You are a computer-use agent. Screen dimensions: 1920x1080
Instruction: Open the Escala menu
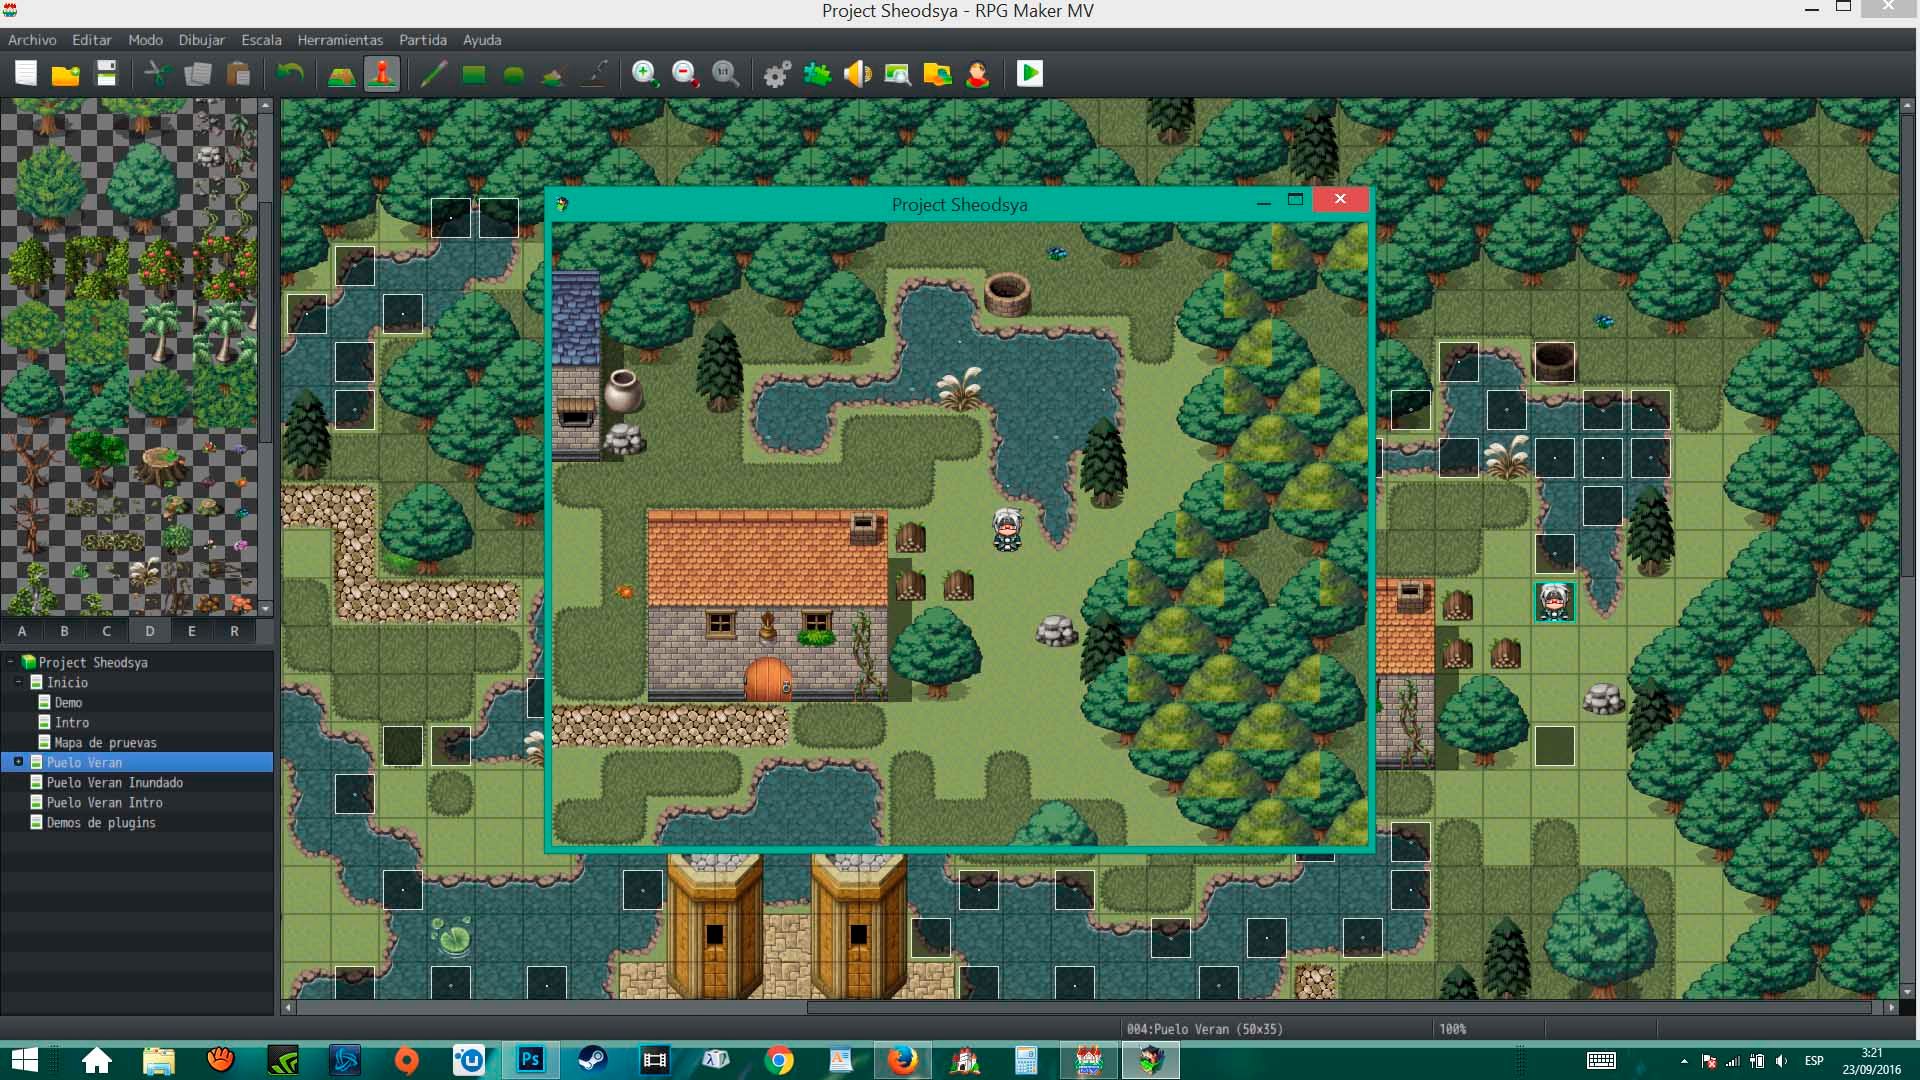261,40
